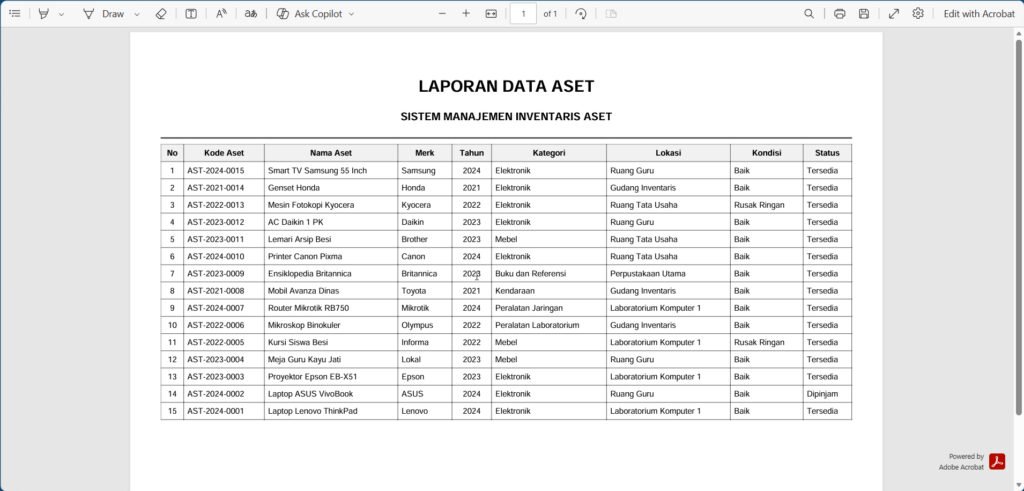This screenshot has height=491, width=1024.
Task: Expand the Ask Copilot dropdown arrow
Action: (x=351, y=14)
